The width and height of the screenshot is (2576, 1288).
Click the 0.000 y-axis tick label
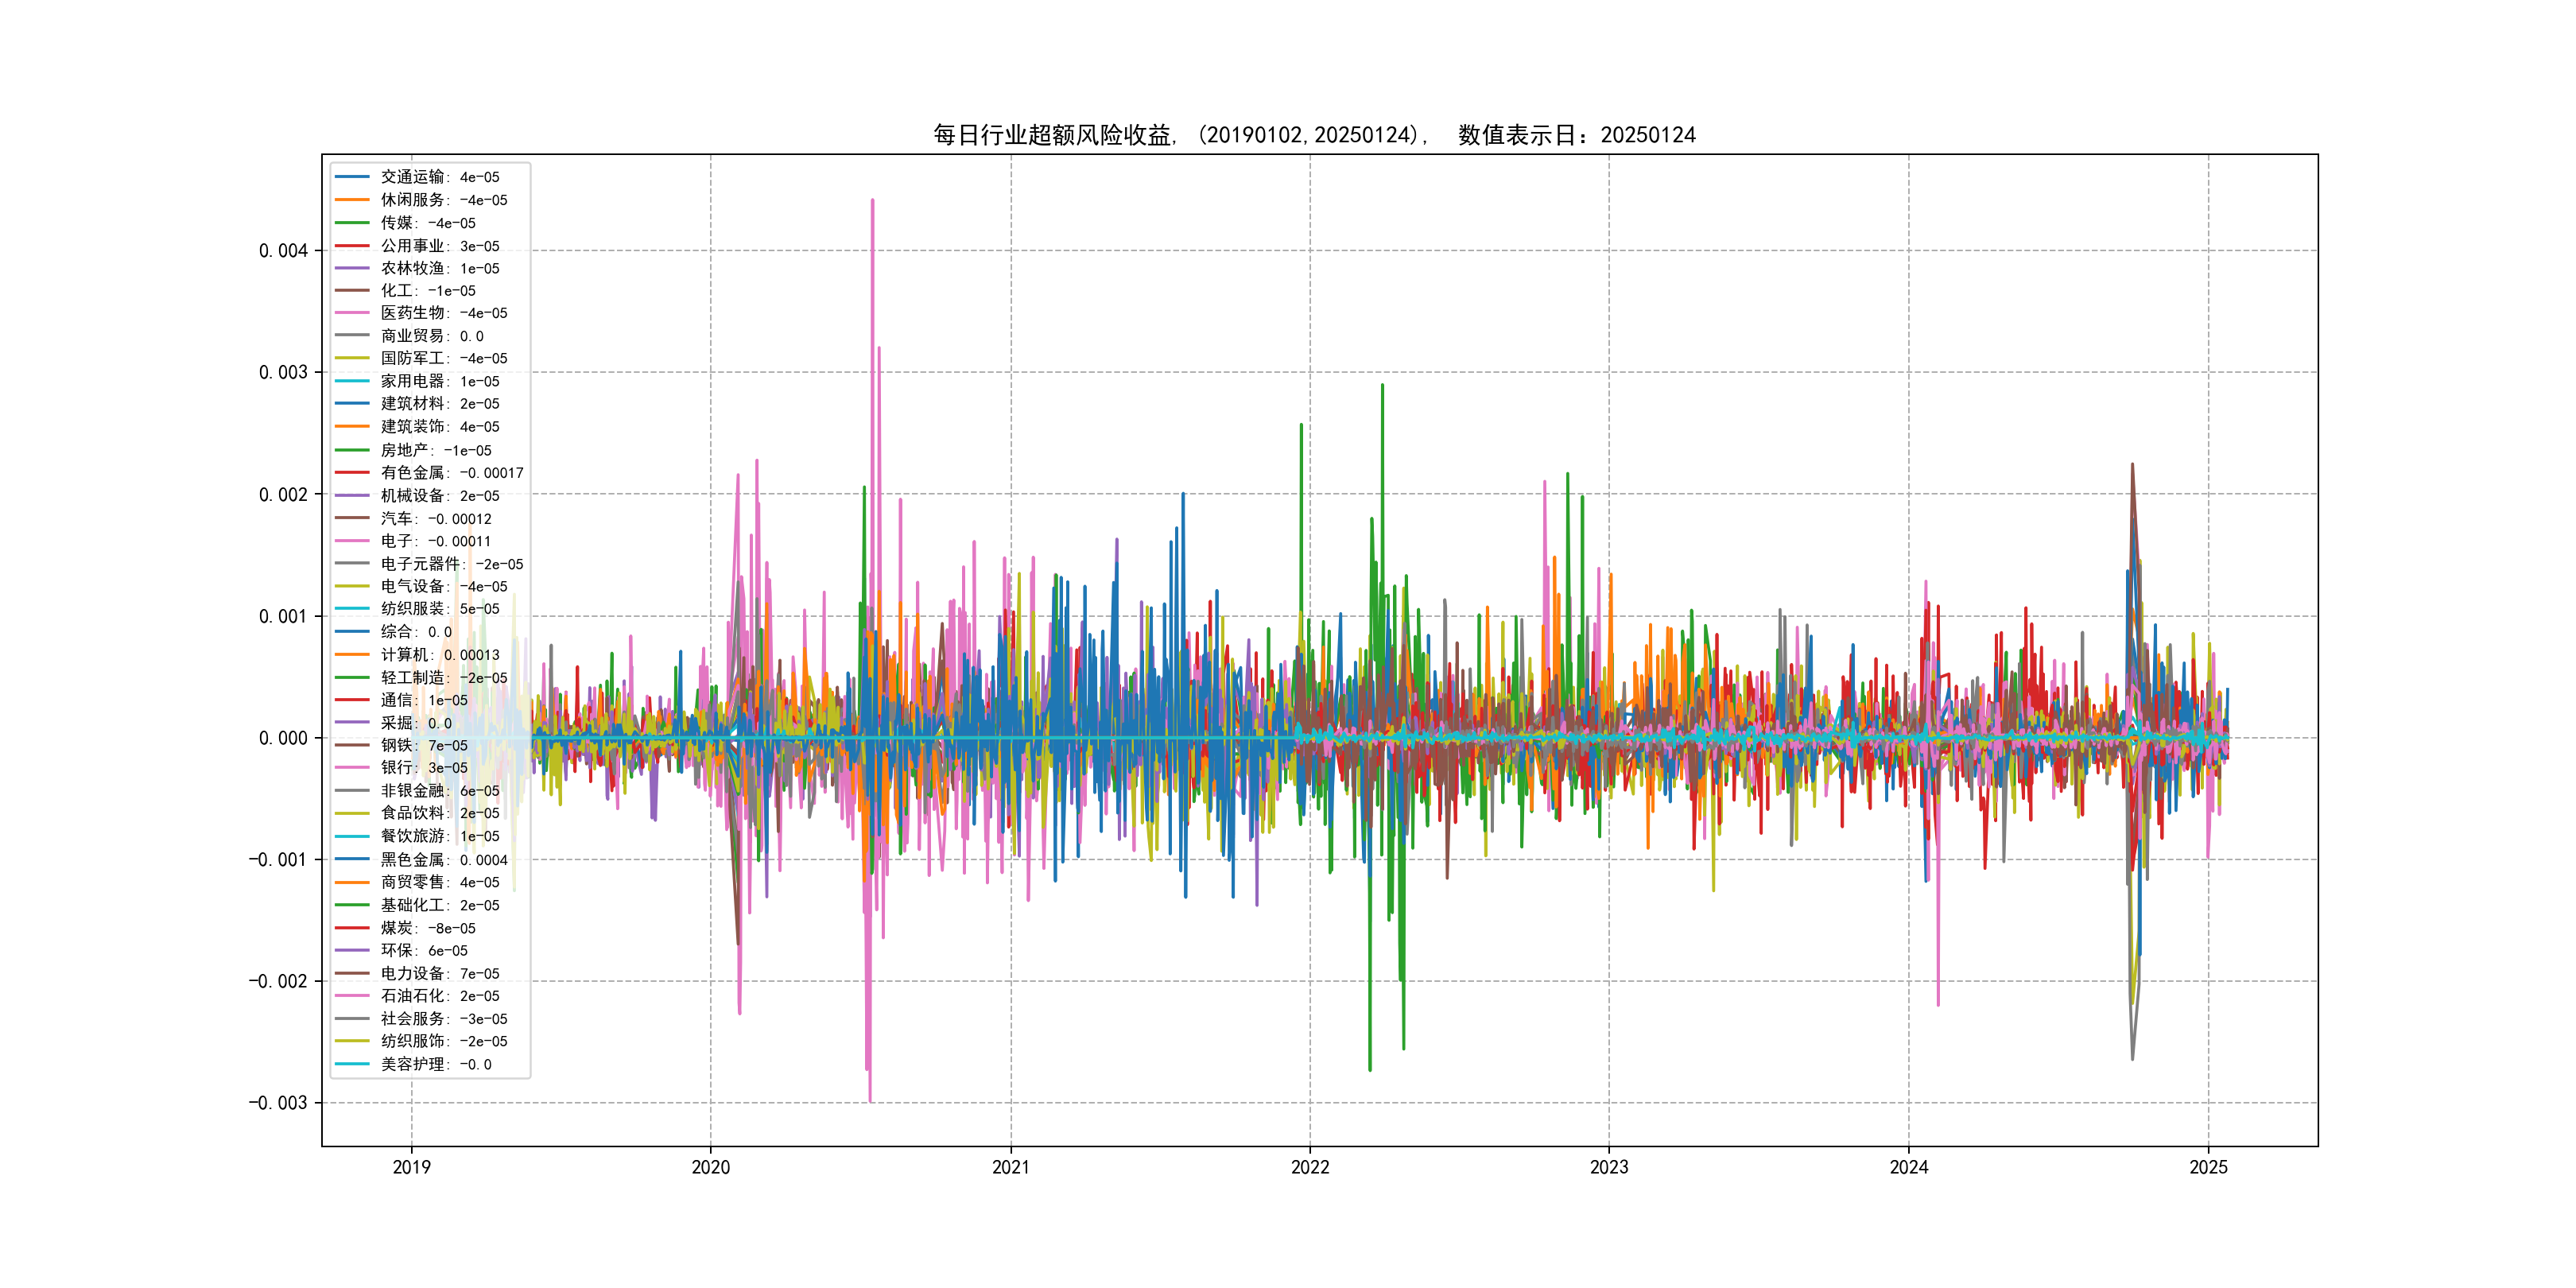(283, 738)
